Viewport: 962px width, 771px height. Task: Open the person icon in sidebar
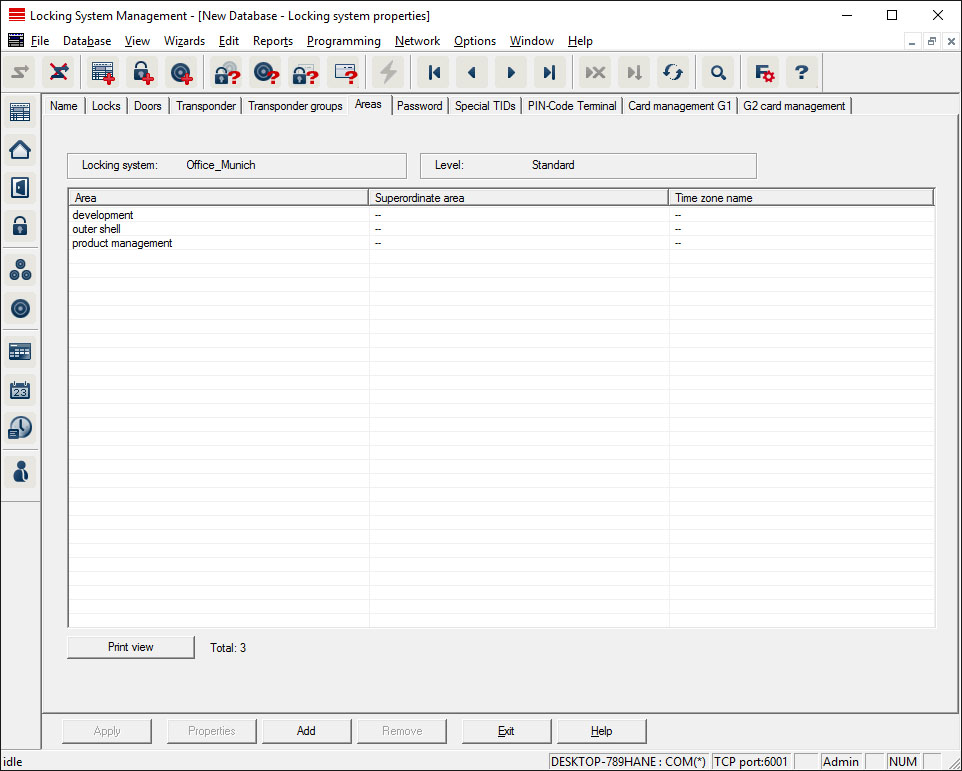[x=20, y=470]
